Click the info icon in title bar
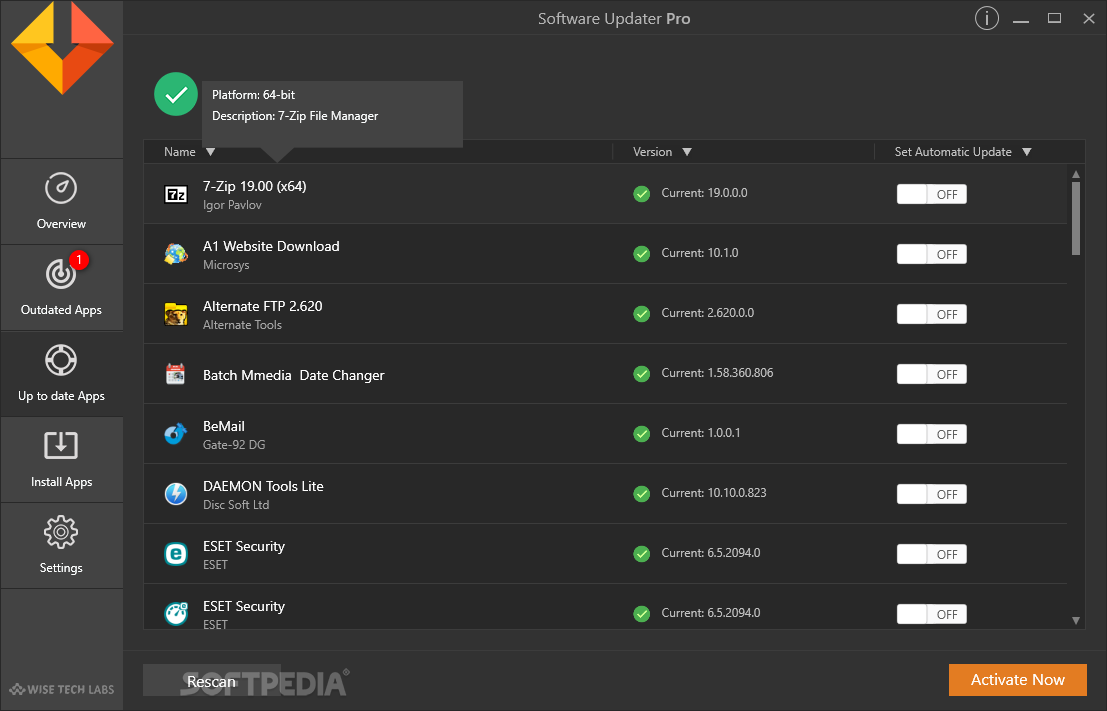Viewport: 1107px width, 711px height. click(x=986, y=18)
